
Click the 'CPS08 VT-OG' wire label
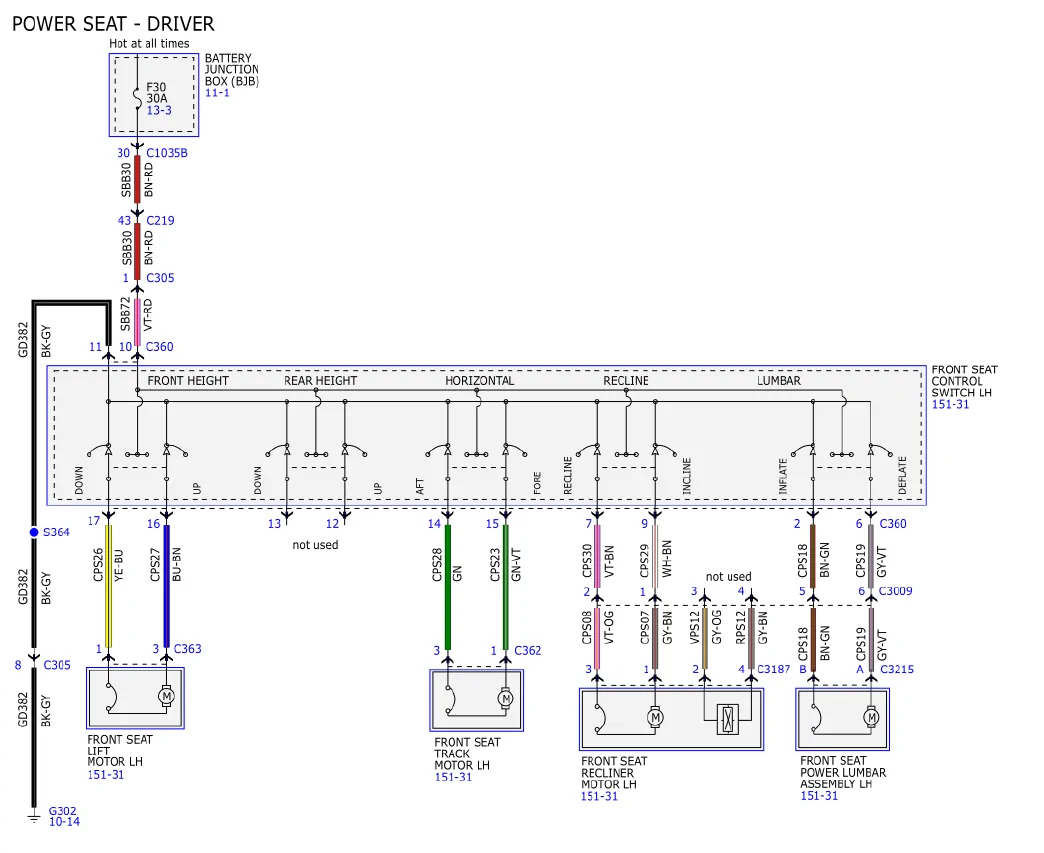[597, 629]
